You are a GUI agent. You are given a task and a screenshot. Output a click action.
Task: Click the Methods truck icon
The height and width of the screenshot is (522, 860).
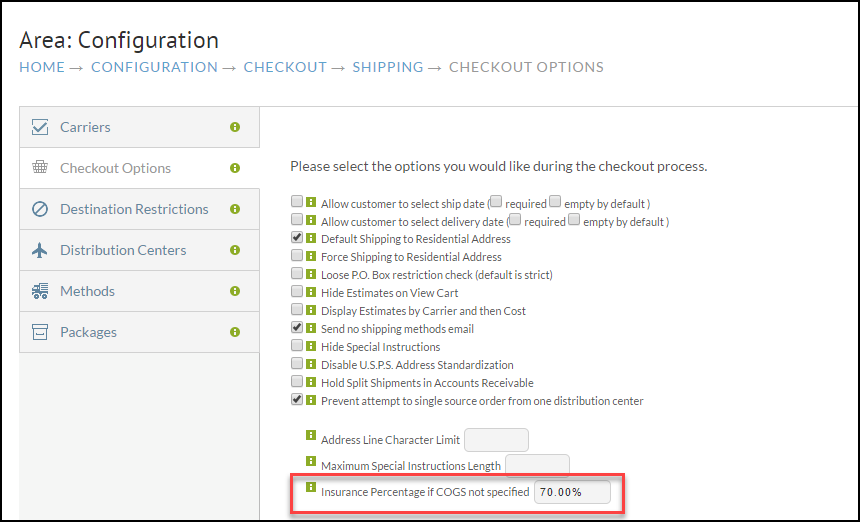tap(40, 291)
